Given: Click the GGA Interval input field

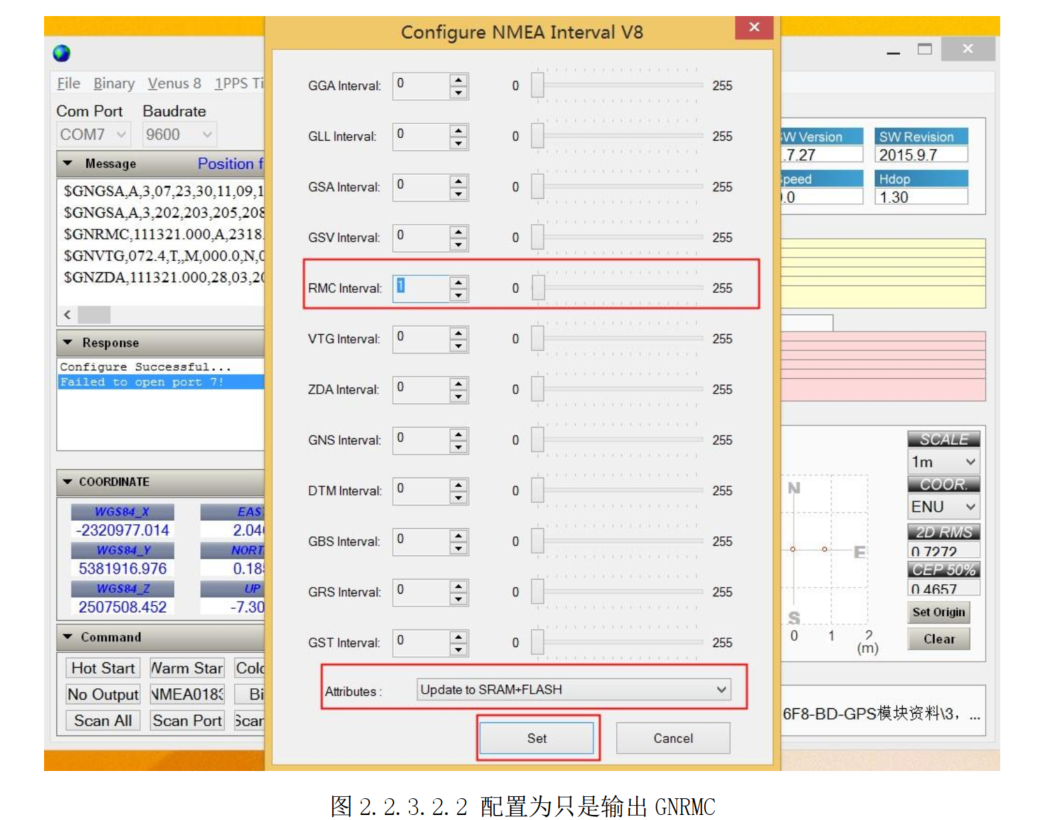Looking at the screenshot, I should (421, 85).
